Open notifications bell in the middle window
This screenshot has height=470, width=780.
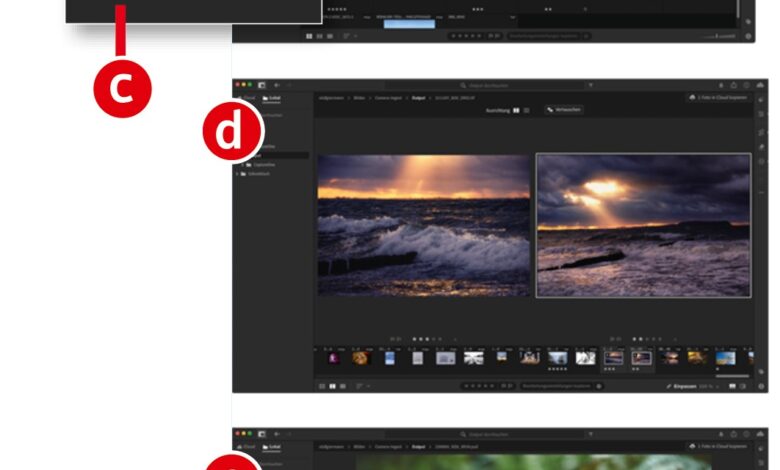pyautogui.click(x=721, y=86)
